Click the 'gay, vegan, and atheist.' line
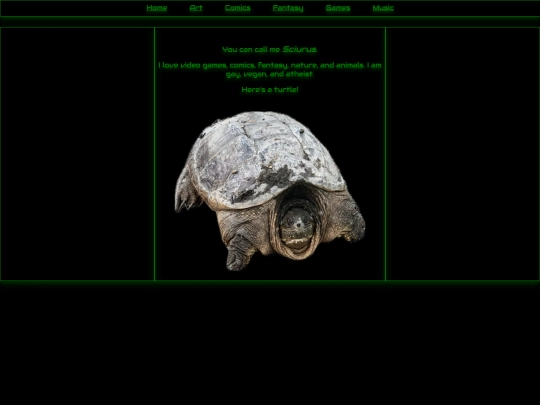540x405 pixels. [x=270, y=74]
